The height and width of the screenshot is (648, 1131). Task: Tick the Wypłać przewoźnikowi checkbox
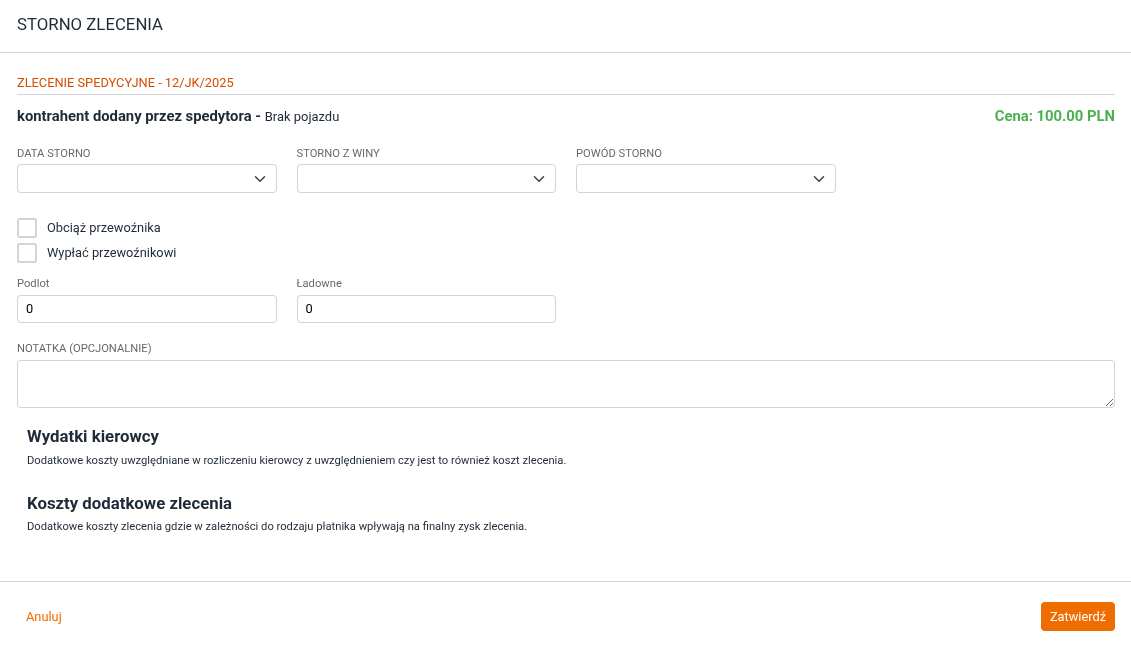(27, 253)
